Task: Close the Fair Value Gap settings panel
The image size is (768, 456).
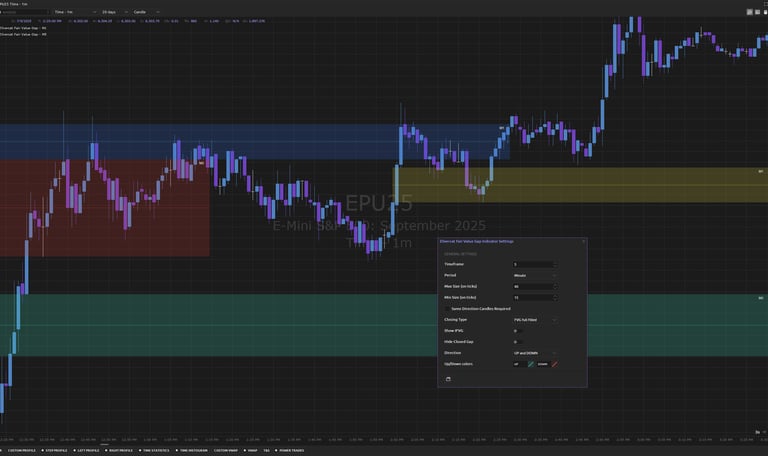Action: coord(583,241)
